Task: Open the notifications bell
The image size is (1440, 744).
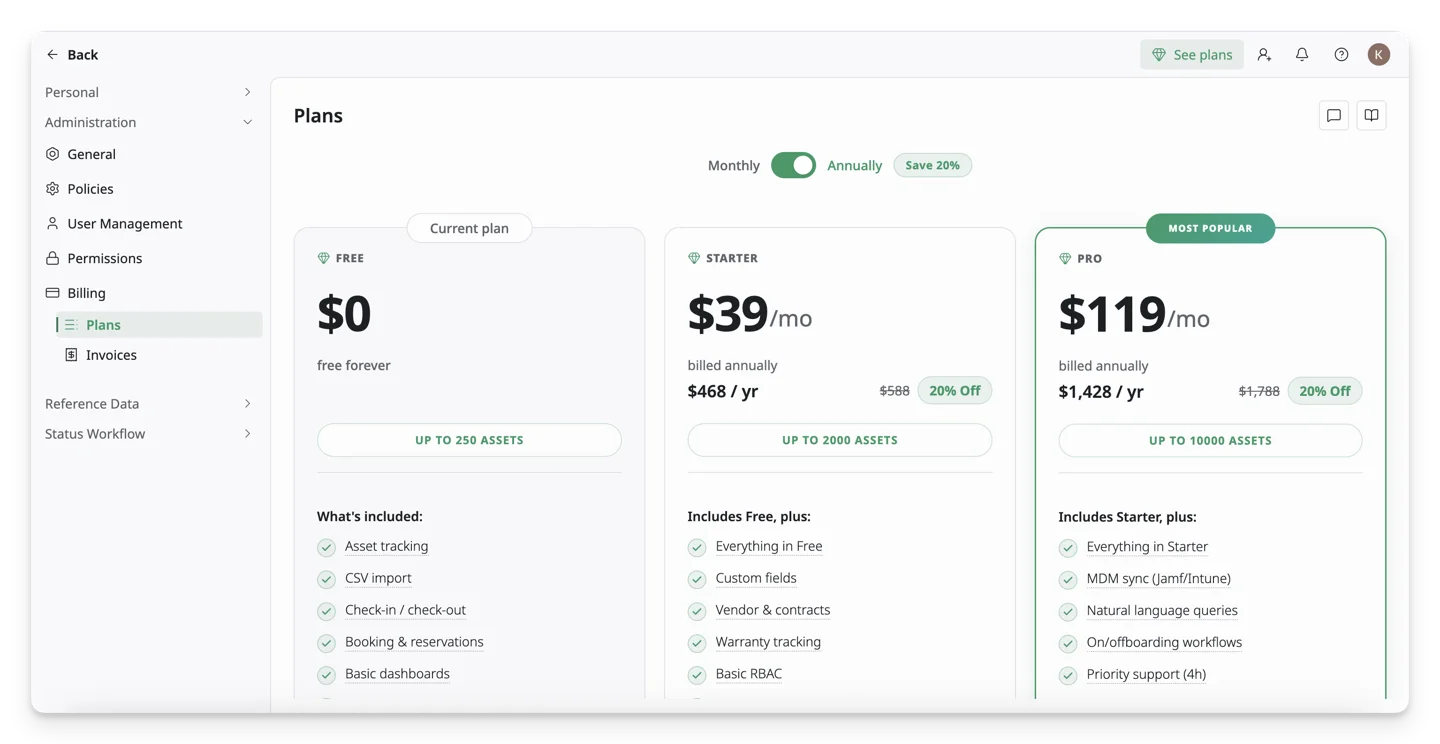Action: pyautogui.click(x=1302, y=55)
